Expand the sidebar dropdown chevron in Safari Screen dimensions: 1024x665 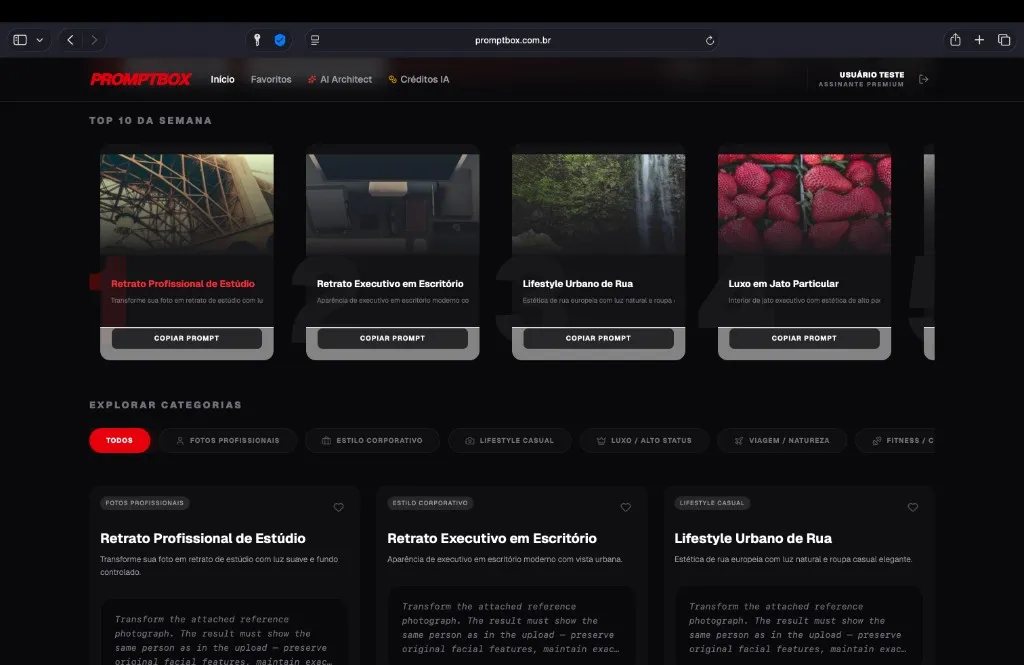pyautogui.click(x=40, y=40)
